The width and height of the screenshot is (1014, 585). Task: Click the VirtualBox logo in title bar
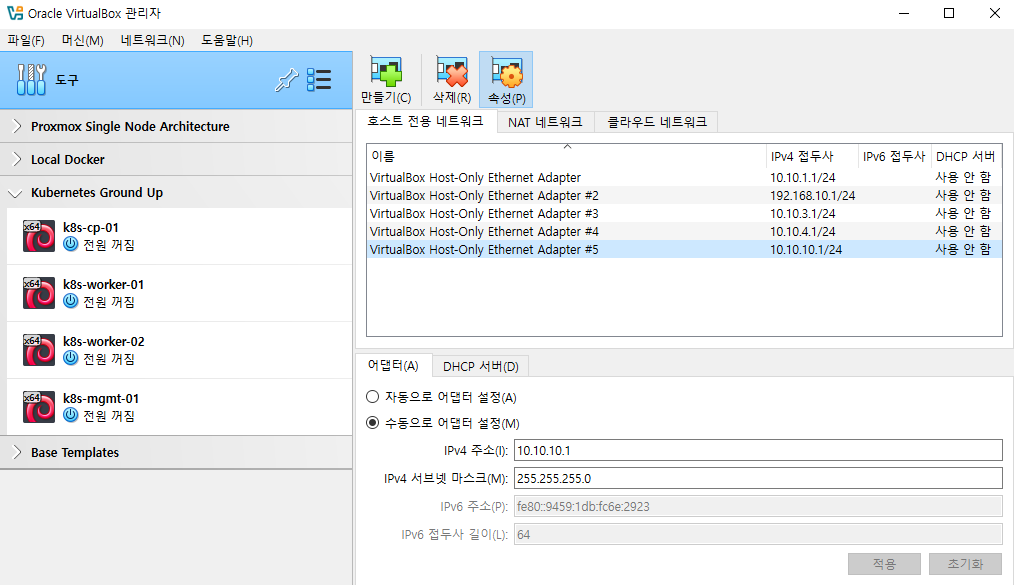[x=15, y=13]
